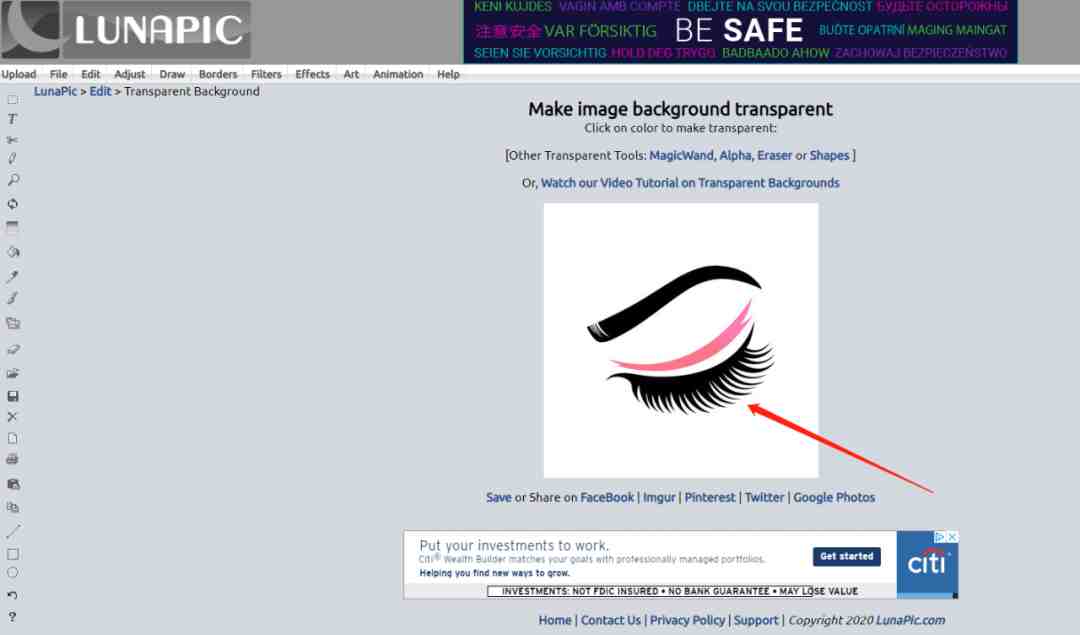This screenshot has width=1080, height=635.
Task: Open the Alpha tool link
Action: click(735, 156)
